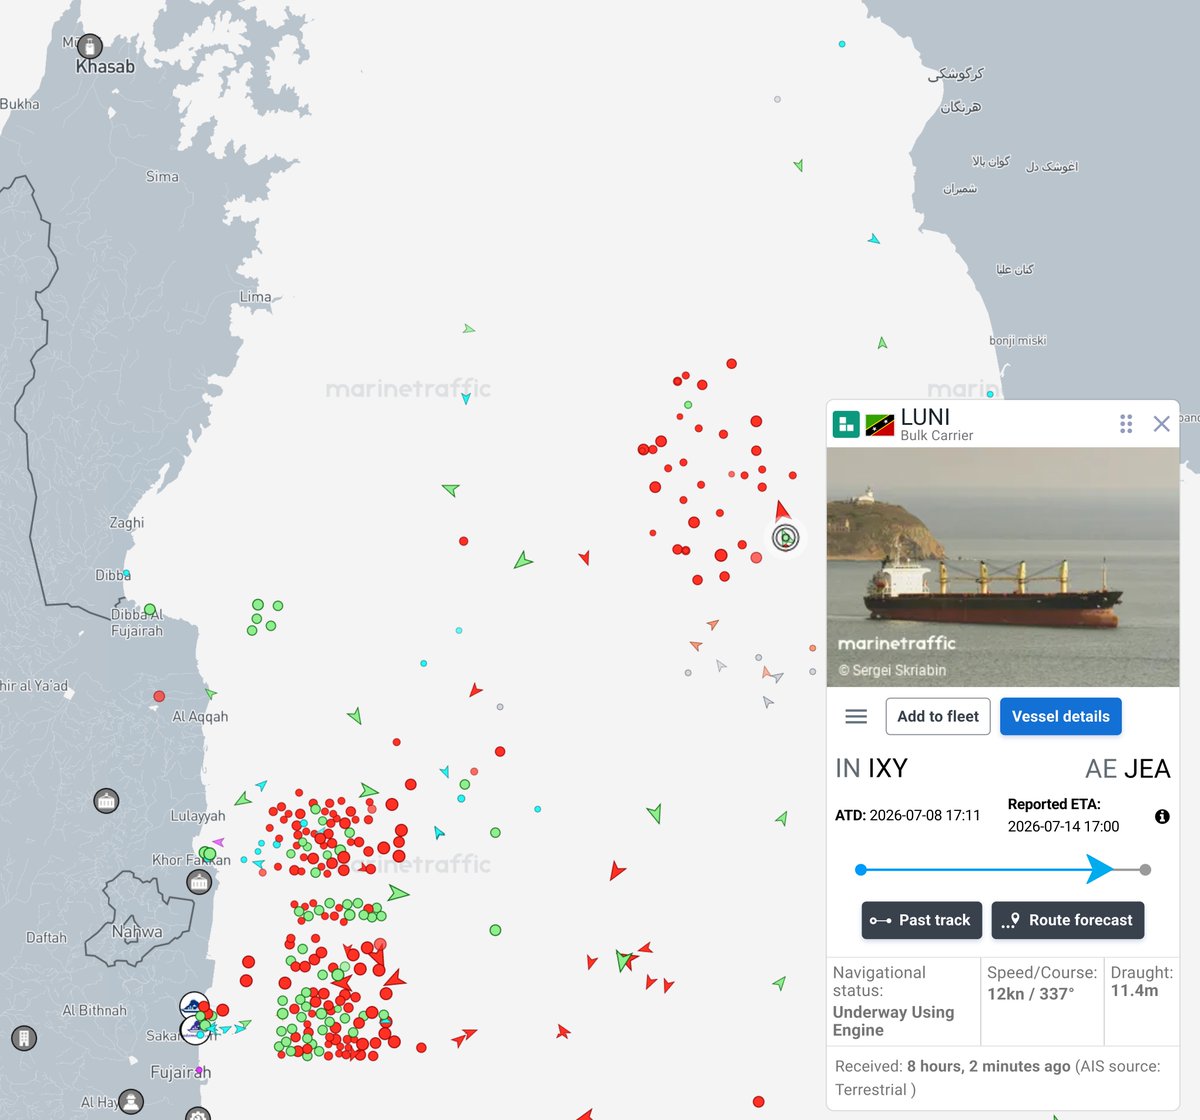The width and height of the screenshot is (1200, 1120).
Task: Click the Bulk Carrier vessel type label
Action: tap(936, 435)
